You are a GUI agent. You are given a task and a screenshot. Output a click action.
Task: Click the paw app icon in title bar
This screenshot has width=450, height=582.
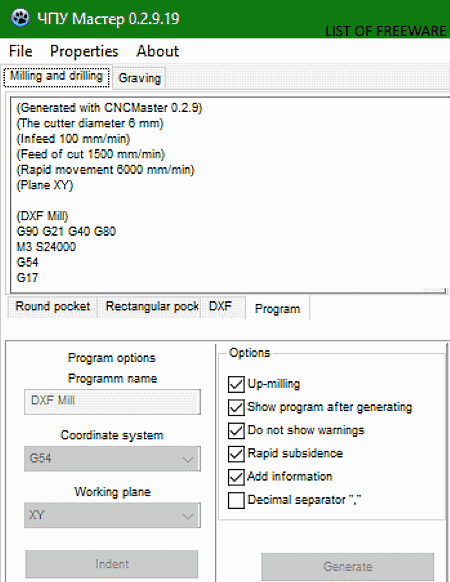click(20, 18)
